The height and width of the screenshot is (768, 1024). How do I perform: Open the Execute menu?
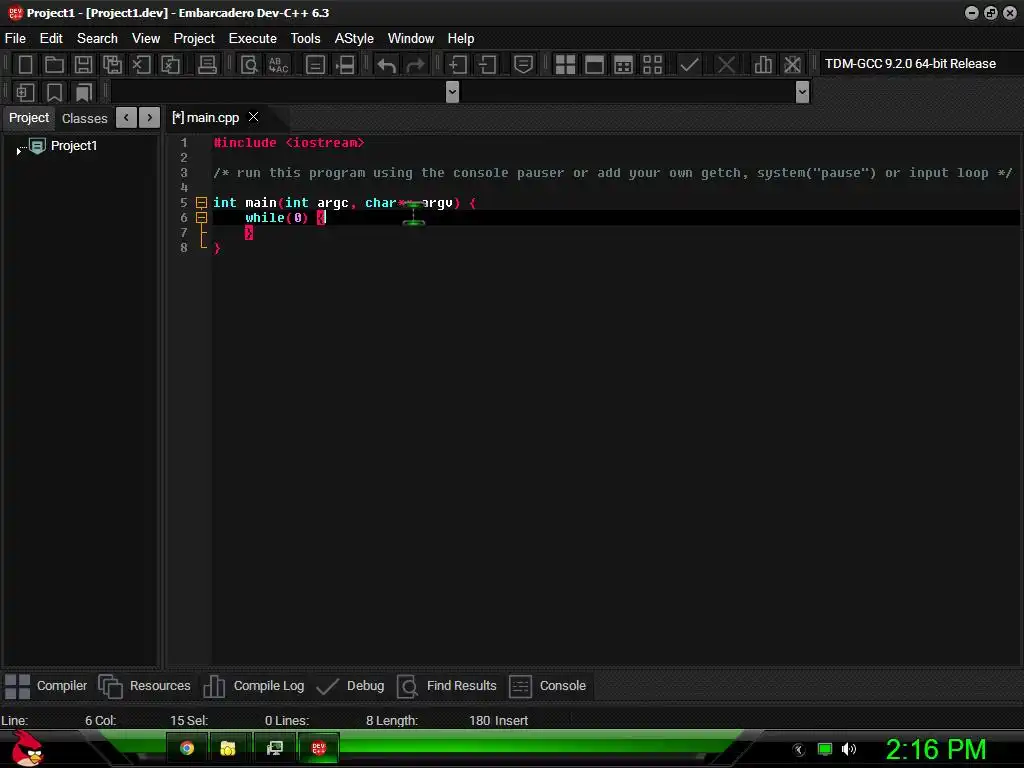(253, 39)
